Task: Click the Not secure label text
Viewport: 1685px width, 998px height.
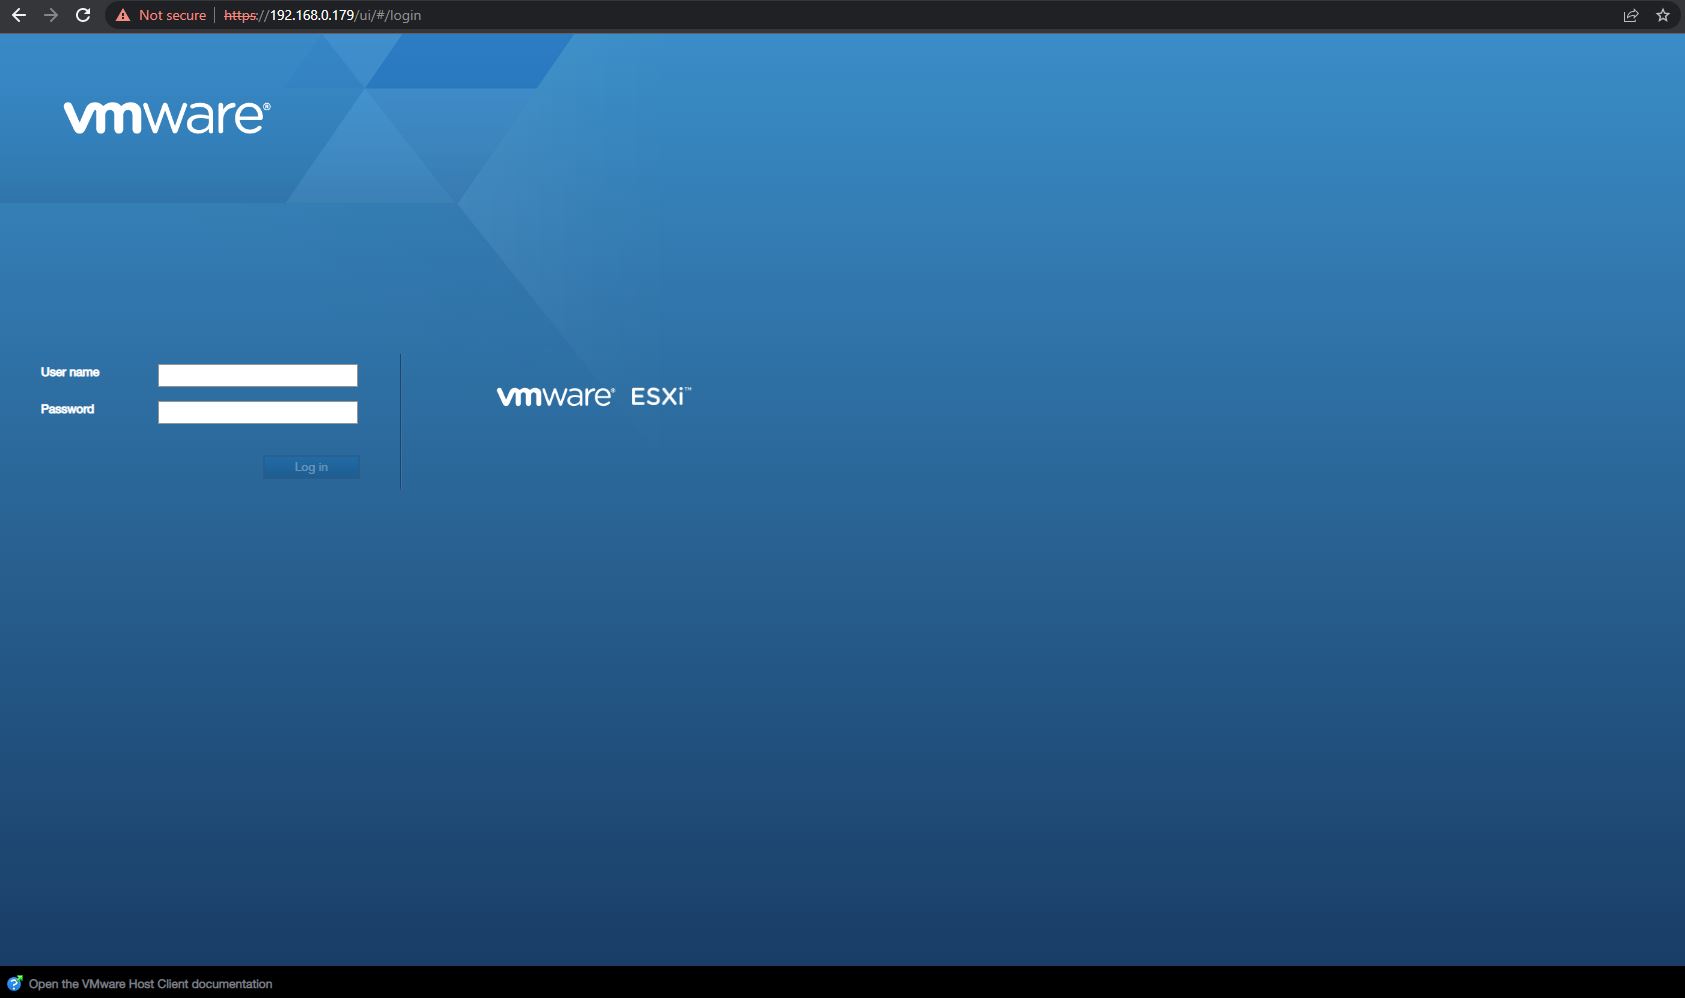Action: 171,15
